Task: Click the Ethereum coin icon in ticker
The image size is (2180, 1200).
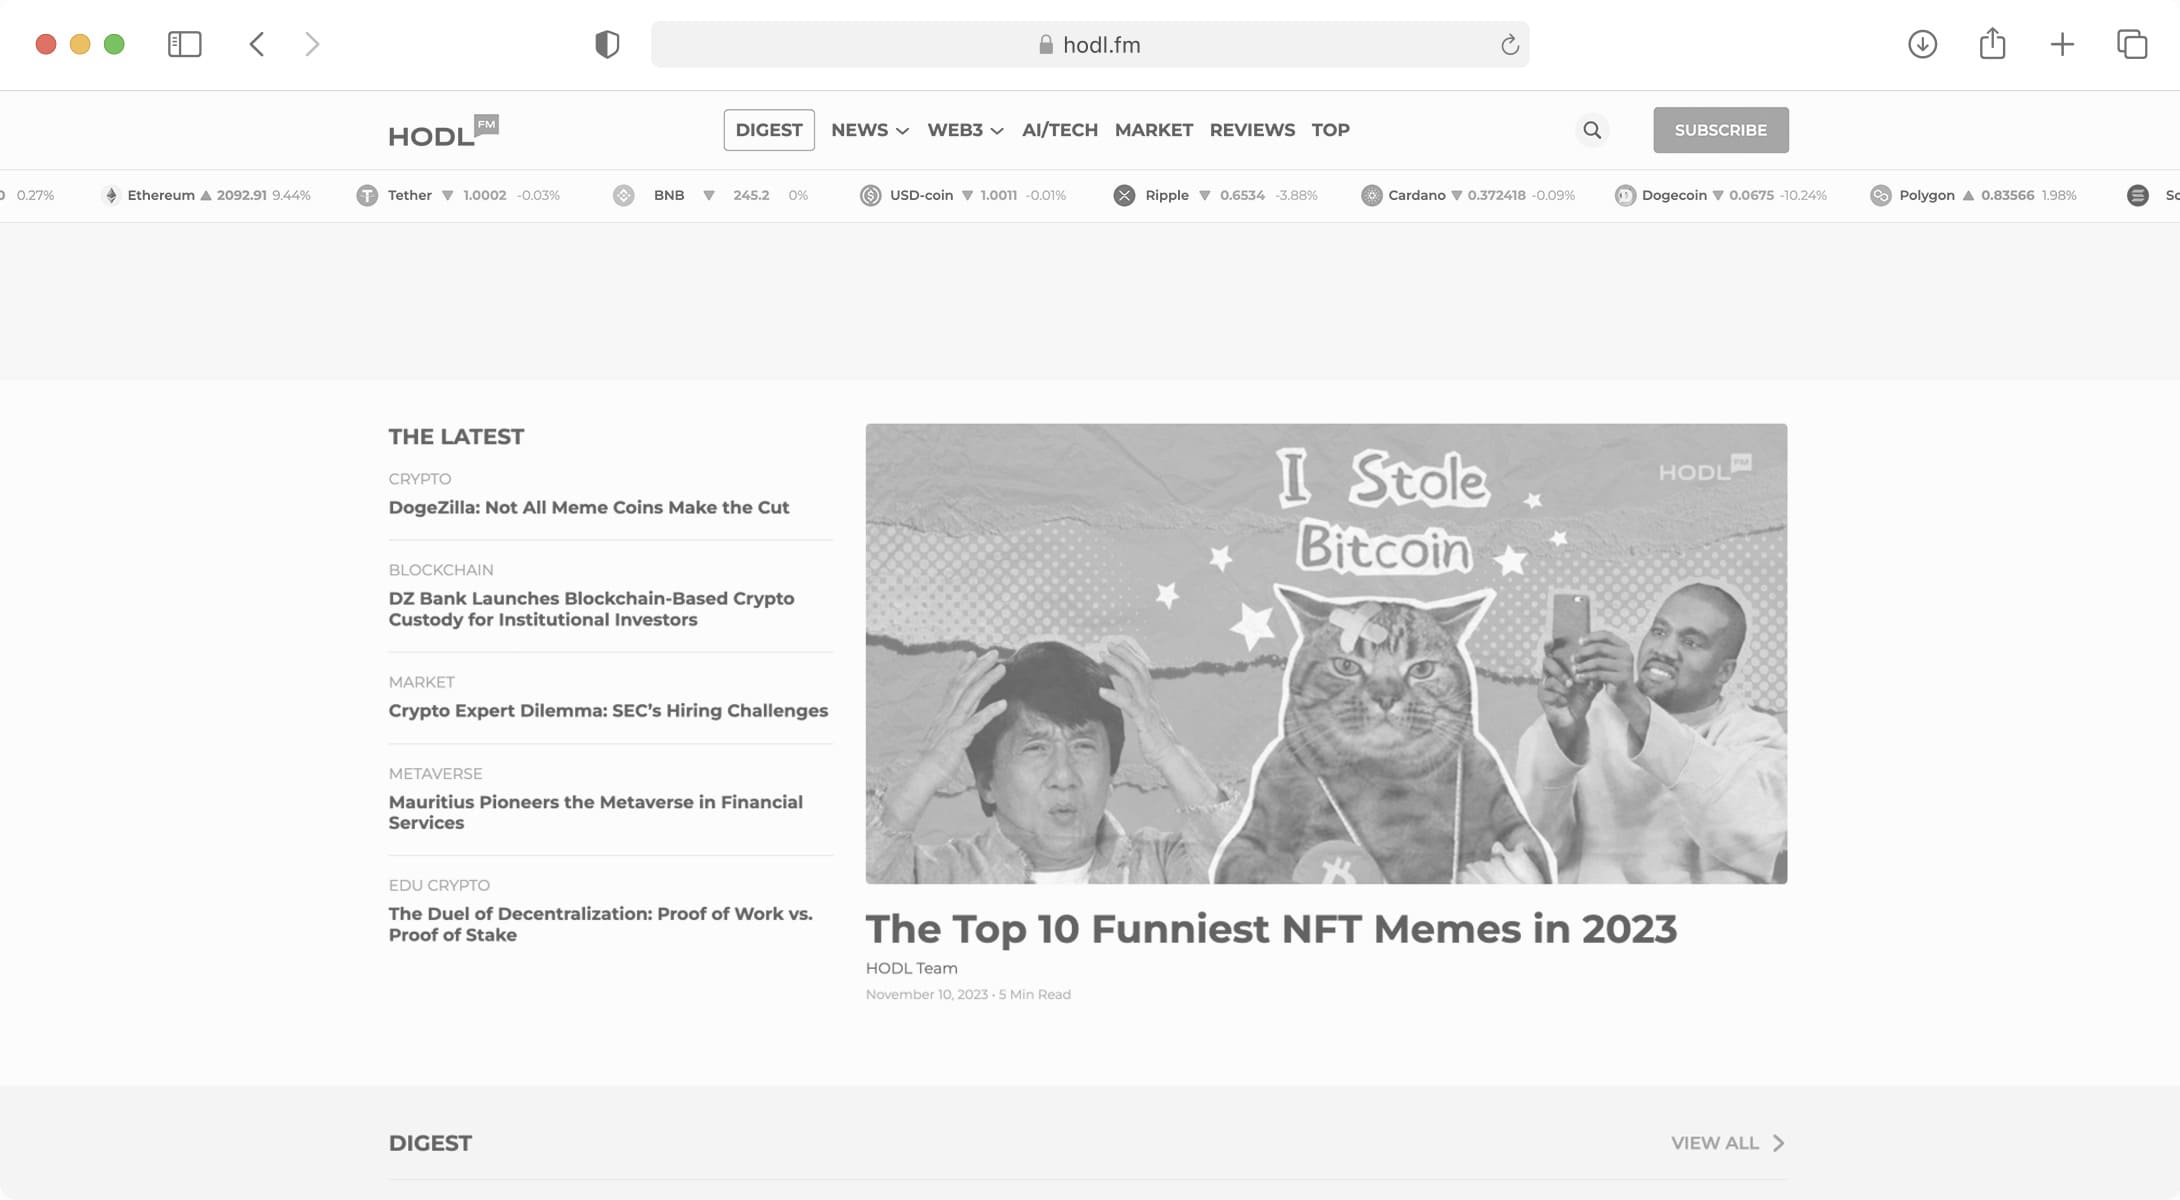Action: pos(111,195)
